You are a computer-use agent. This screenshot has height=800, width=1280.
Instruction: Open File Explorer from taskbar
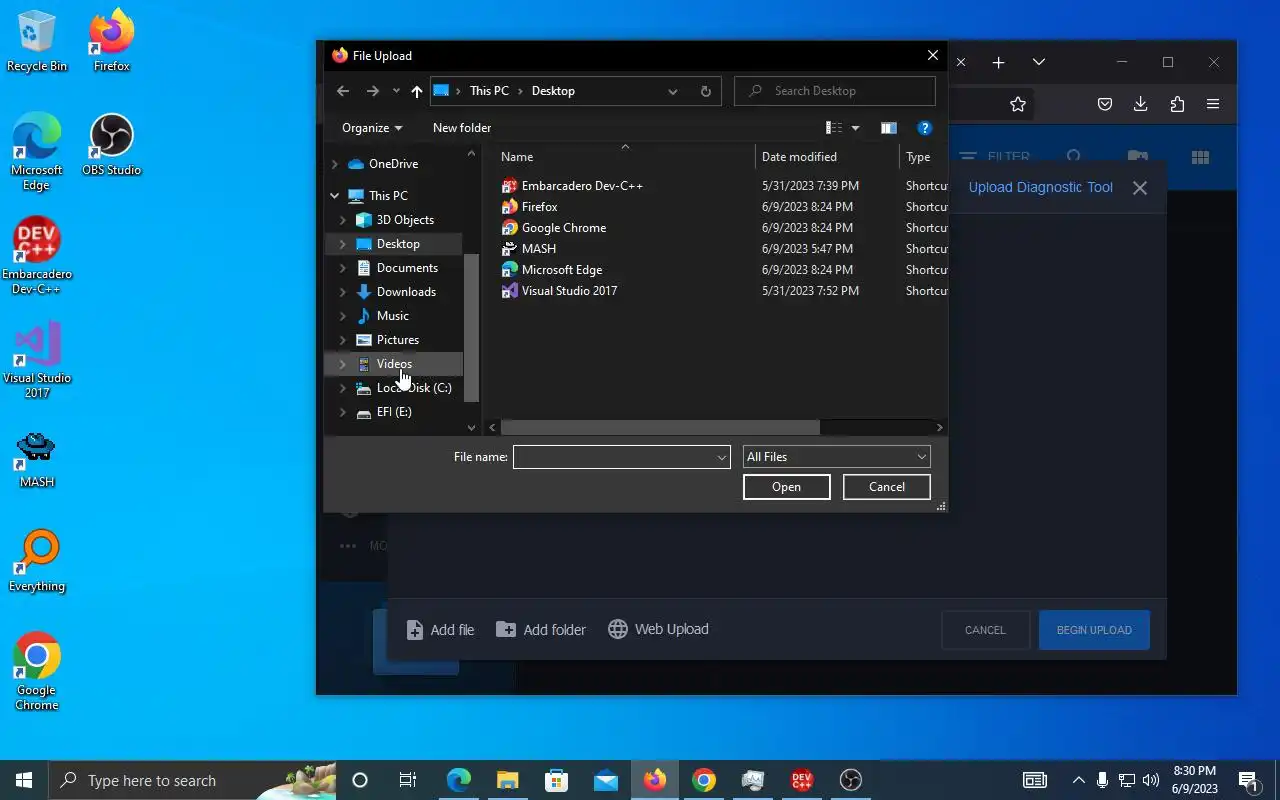(508, 780)
